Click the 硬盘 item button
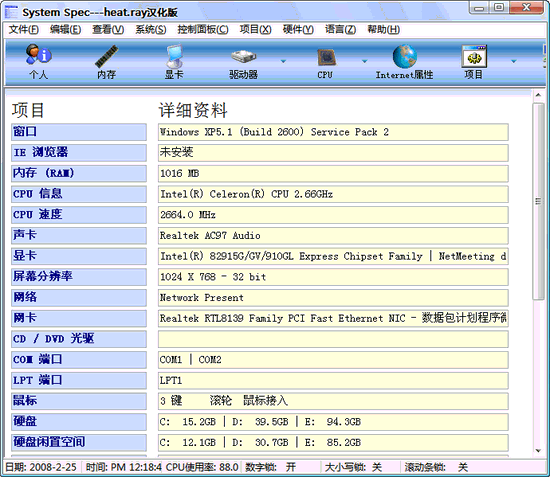This screenshot has width=550, height=477. [x=79, y=422]
